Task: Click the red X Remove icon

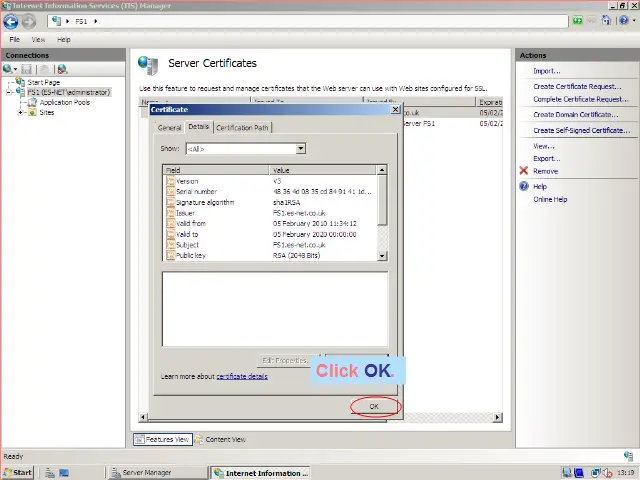Action: [524, 171]
